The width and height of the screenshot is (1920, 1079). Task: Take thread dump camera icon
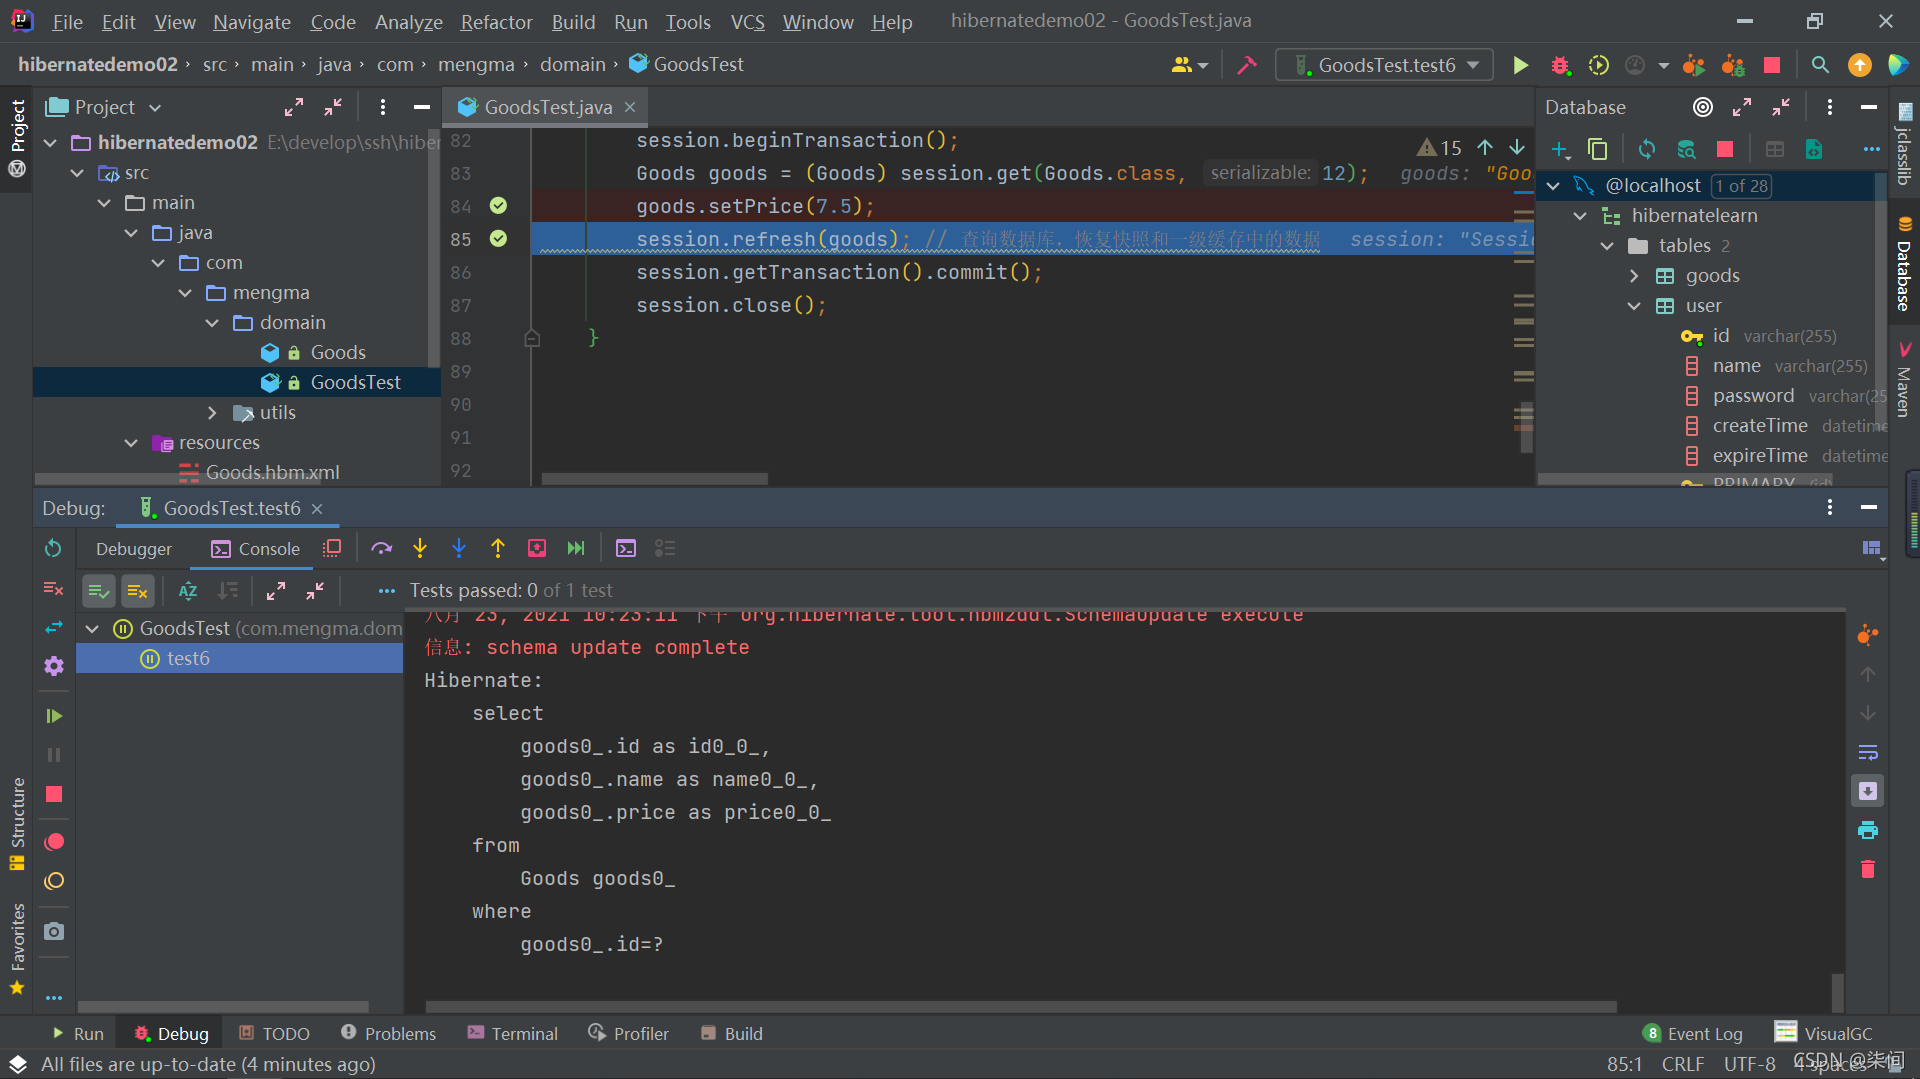pyautogui.click(x=54, y=931)
